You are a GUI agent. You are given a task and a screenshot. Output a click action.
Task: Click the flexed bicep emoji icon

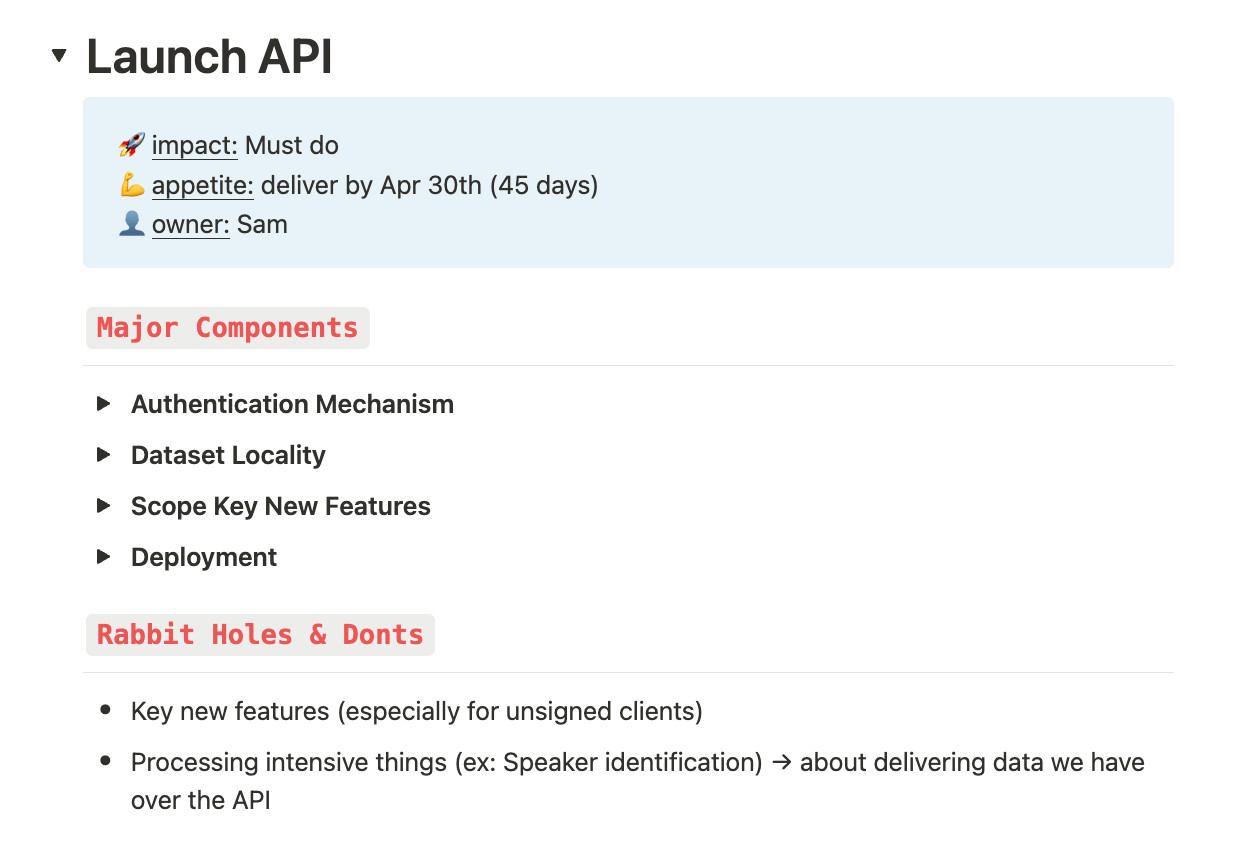[x=132, y=185]
